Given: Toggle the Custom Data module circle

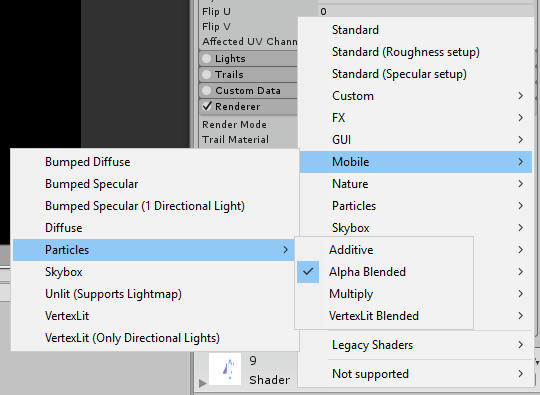Looking at the screenshot, I should tap(206, 91).
